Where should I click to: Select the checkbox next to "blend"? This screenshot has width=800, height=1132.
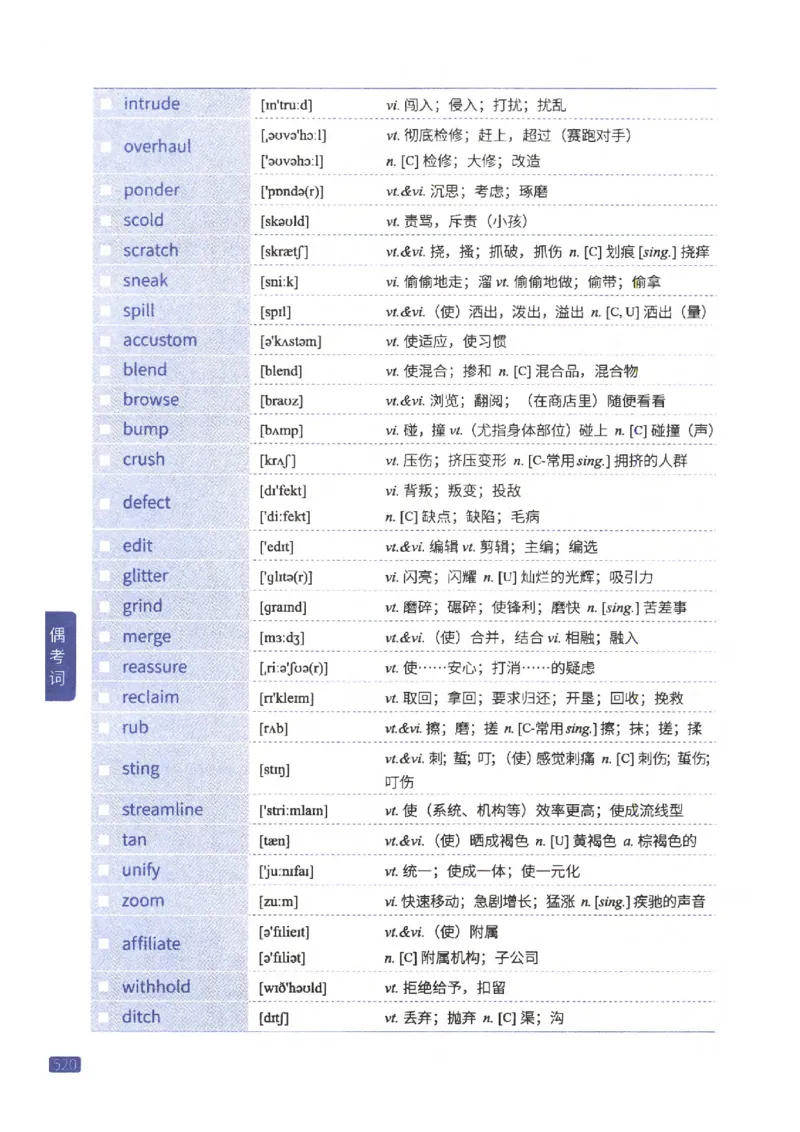[107, 369]
